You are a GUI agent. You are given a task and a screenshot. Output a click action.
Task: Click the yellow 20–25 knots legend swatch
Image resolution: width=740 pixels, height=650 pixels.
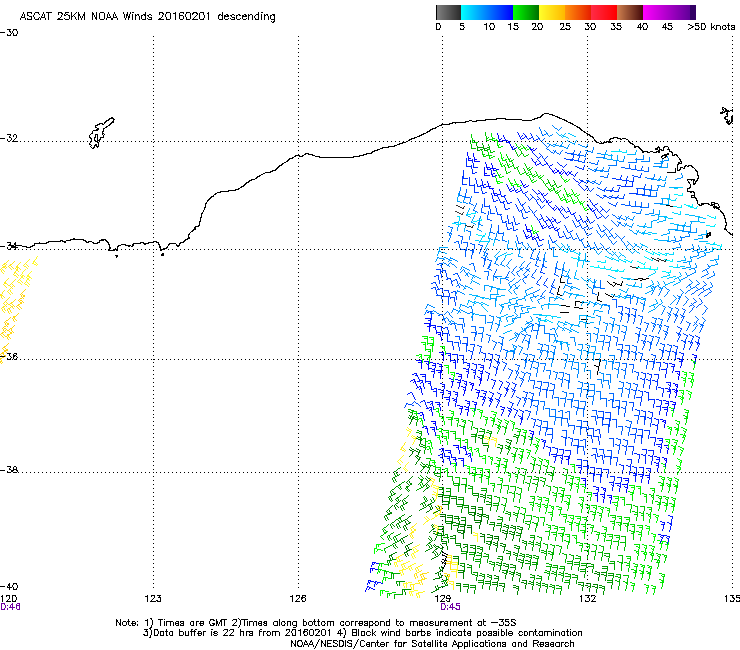point(552,12)
